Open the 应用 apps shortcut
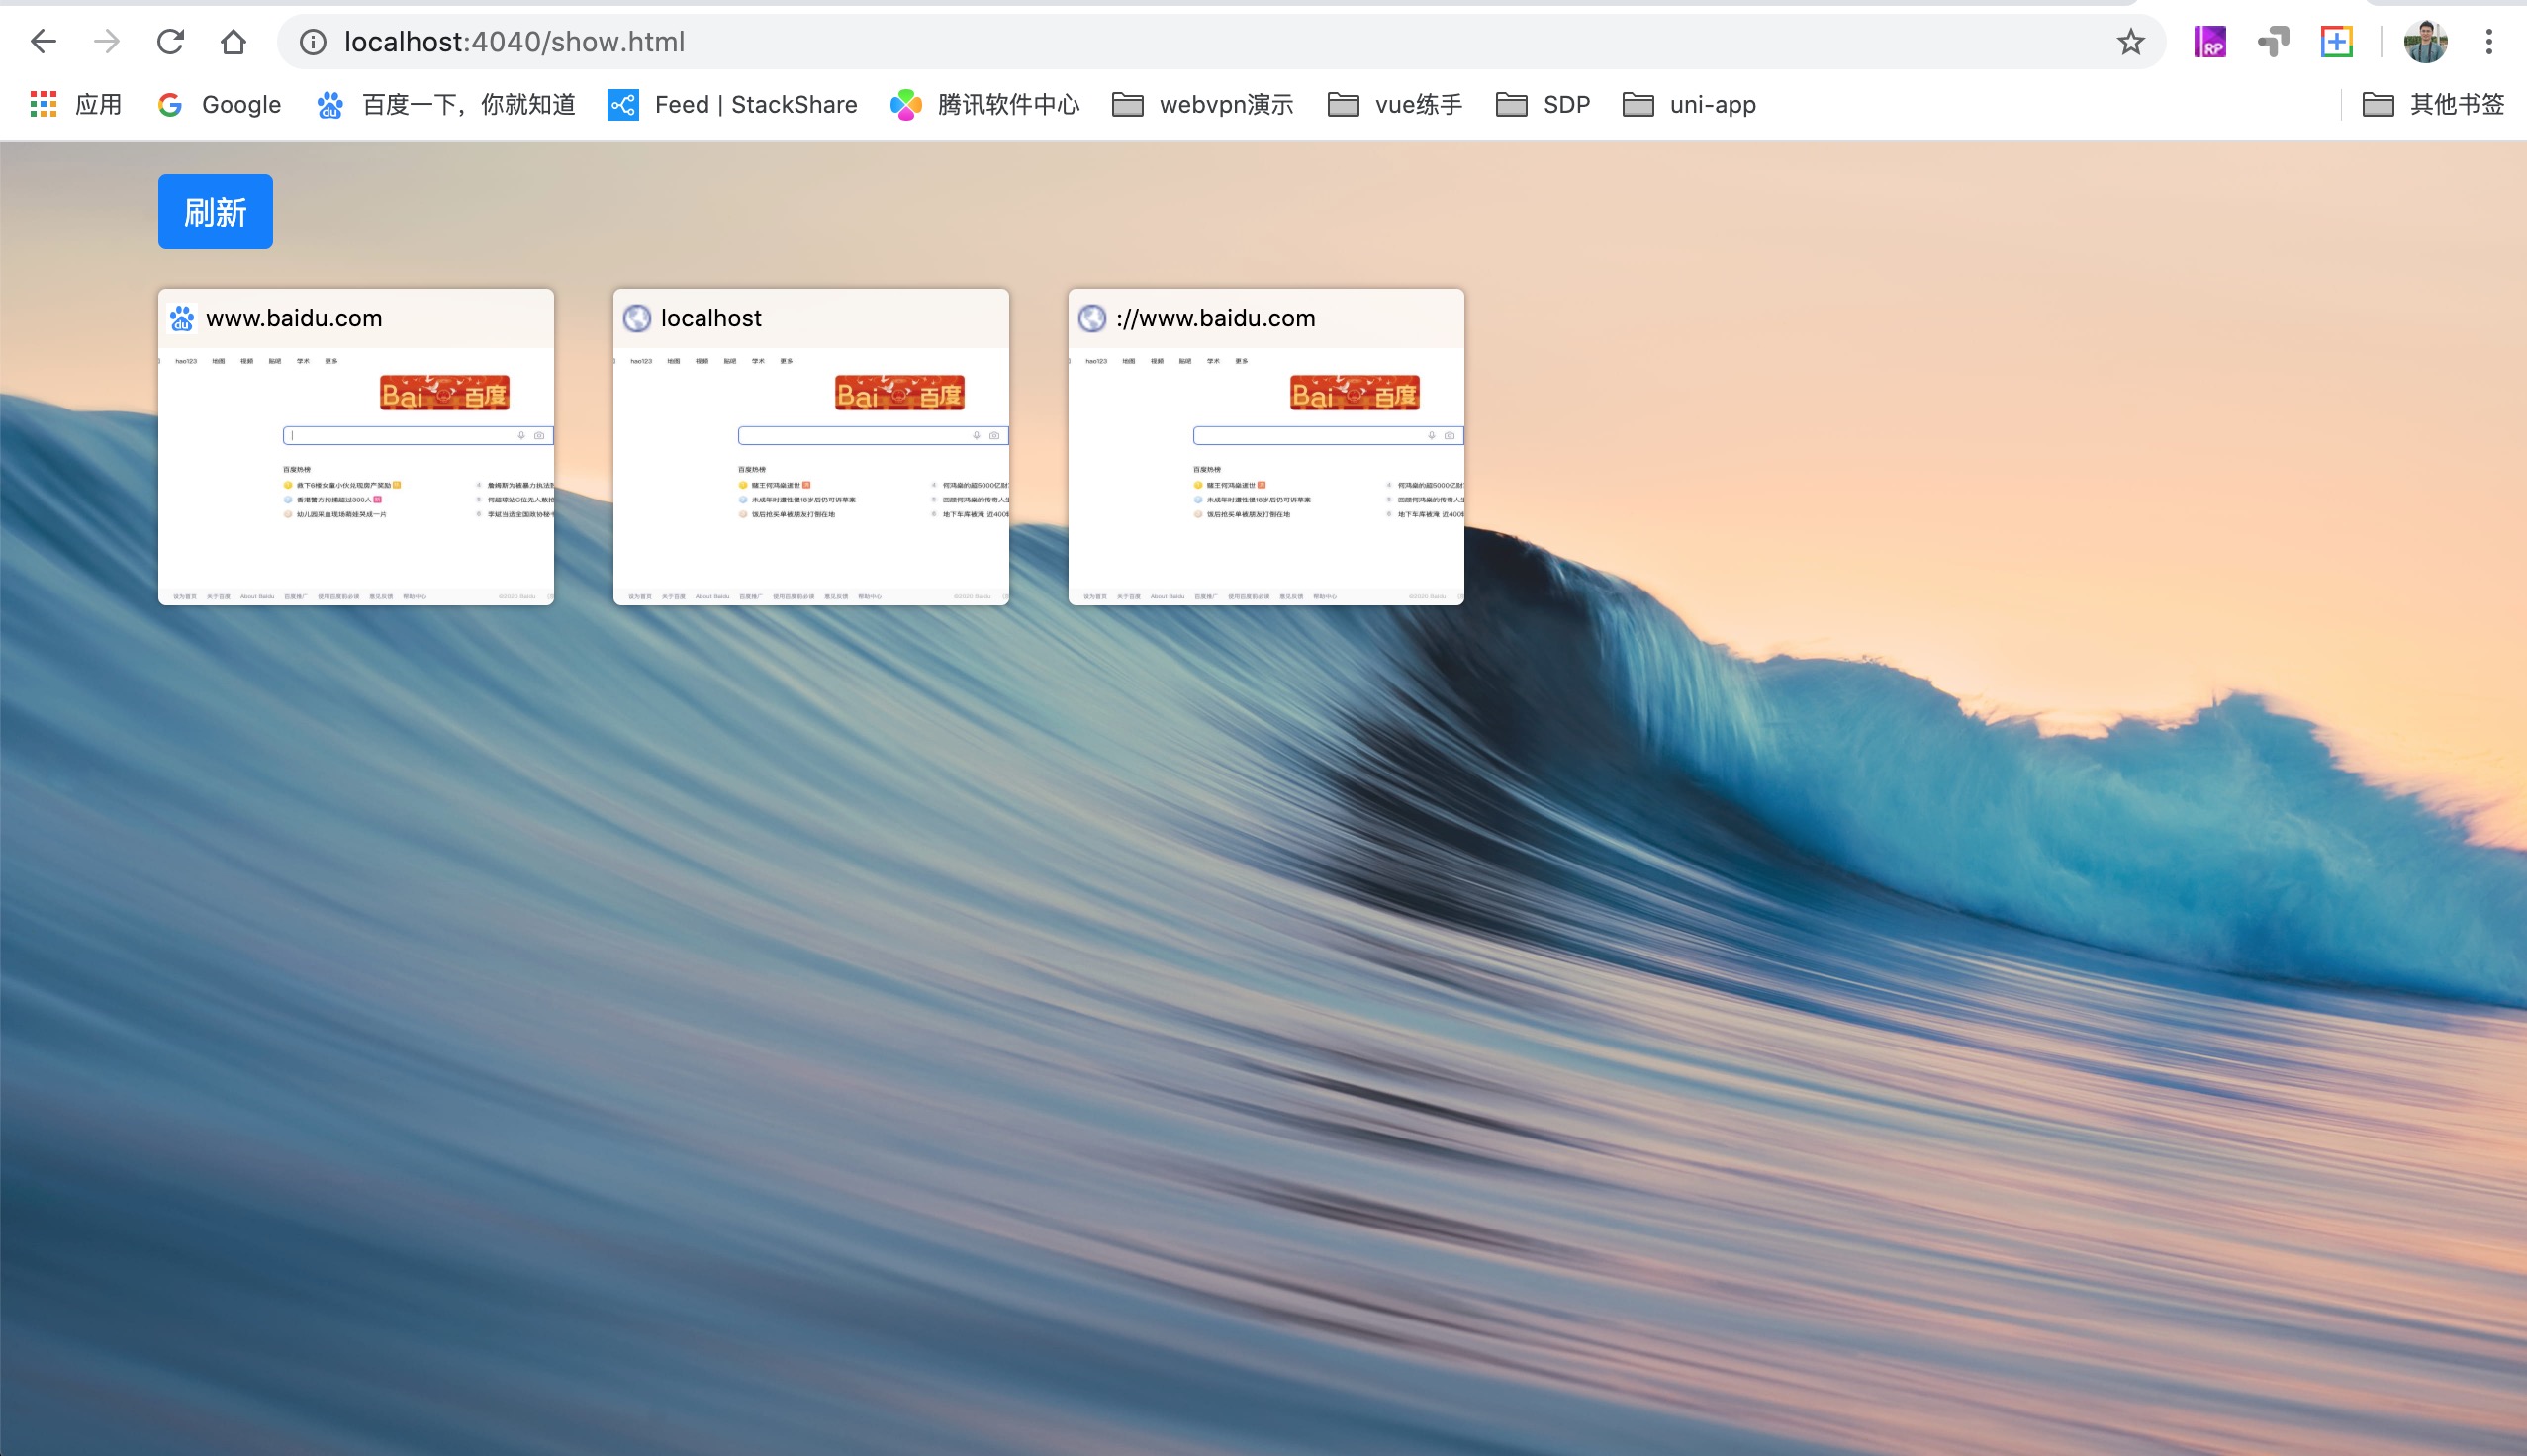2527x1456 pixels. click(x=76, y=104)
